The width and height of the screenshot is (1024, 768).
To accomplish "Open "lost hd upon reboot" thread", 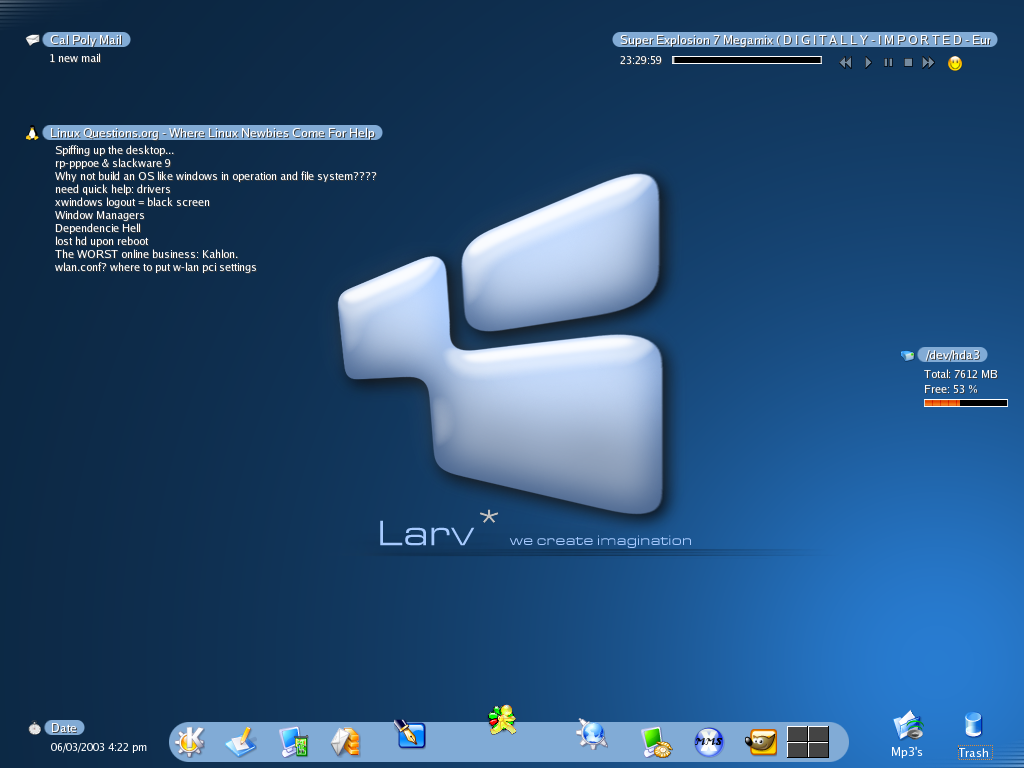I will tap(101, 242).
